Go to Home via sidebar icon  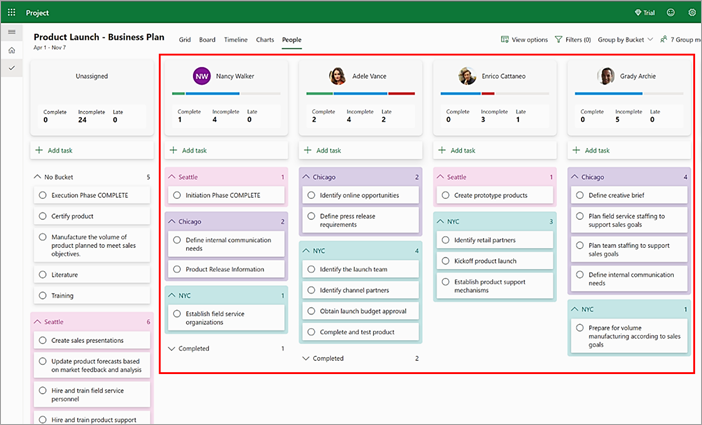point(11,50)
